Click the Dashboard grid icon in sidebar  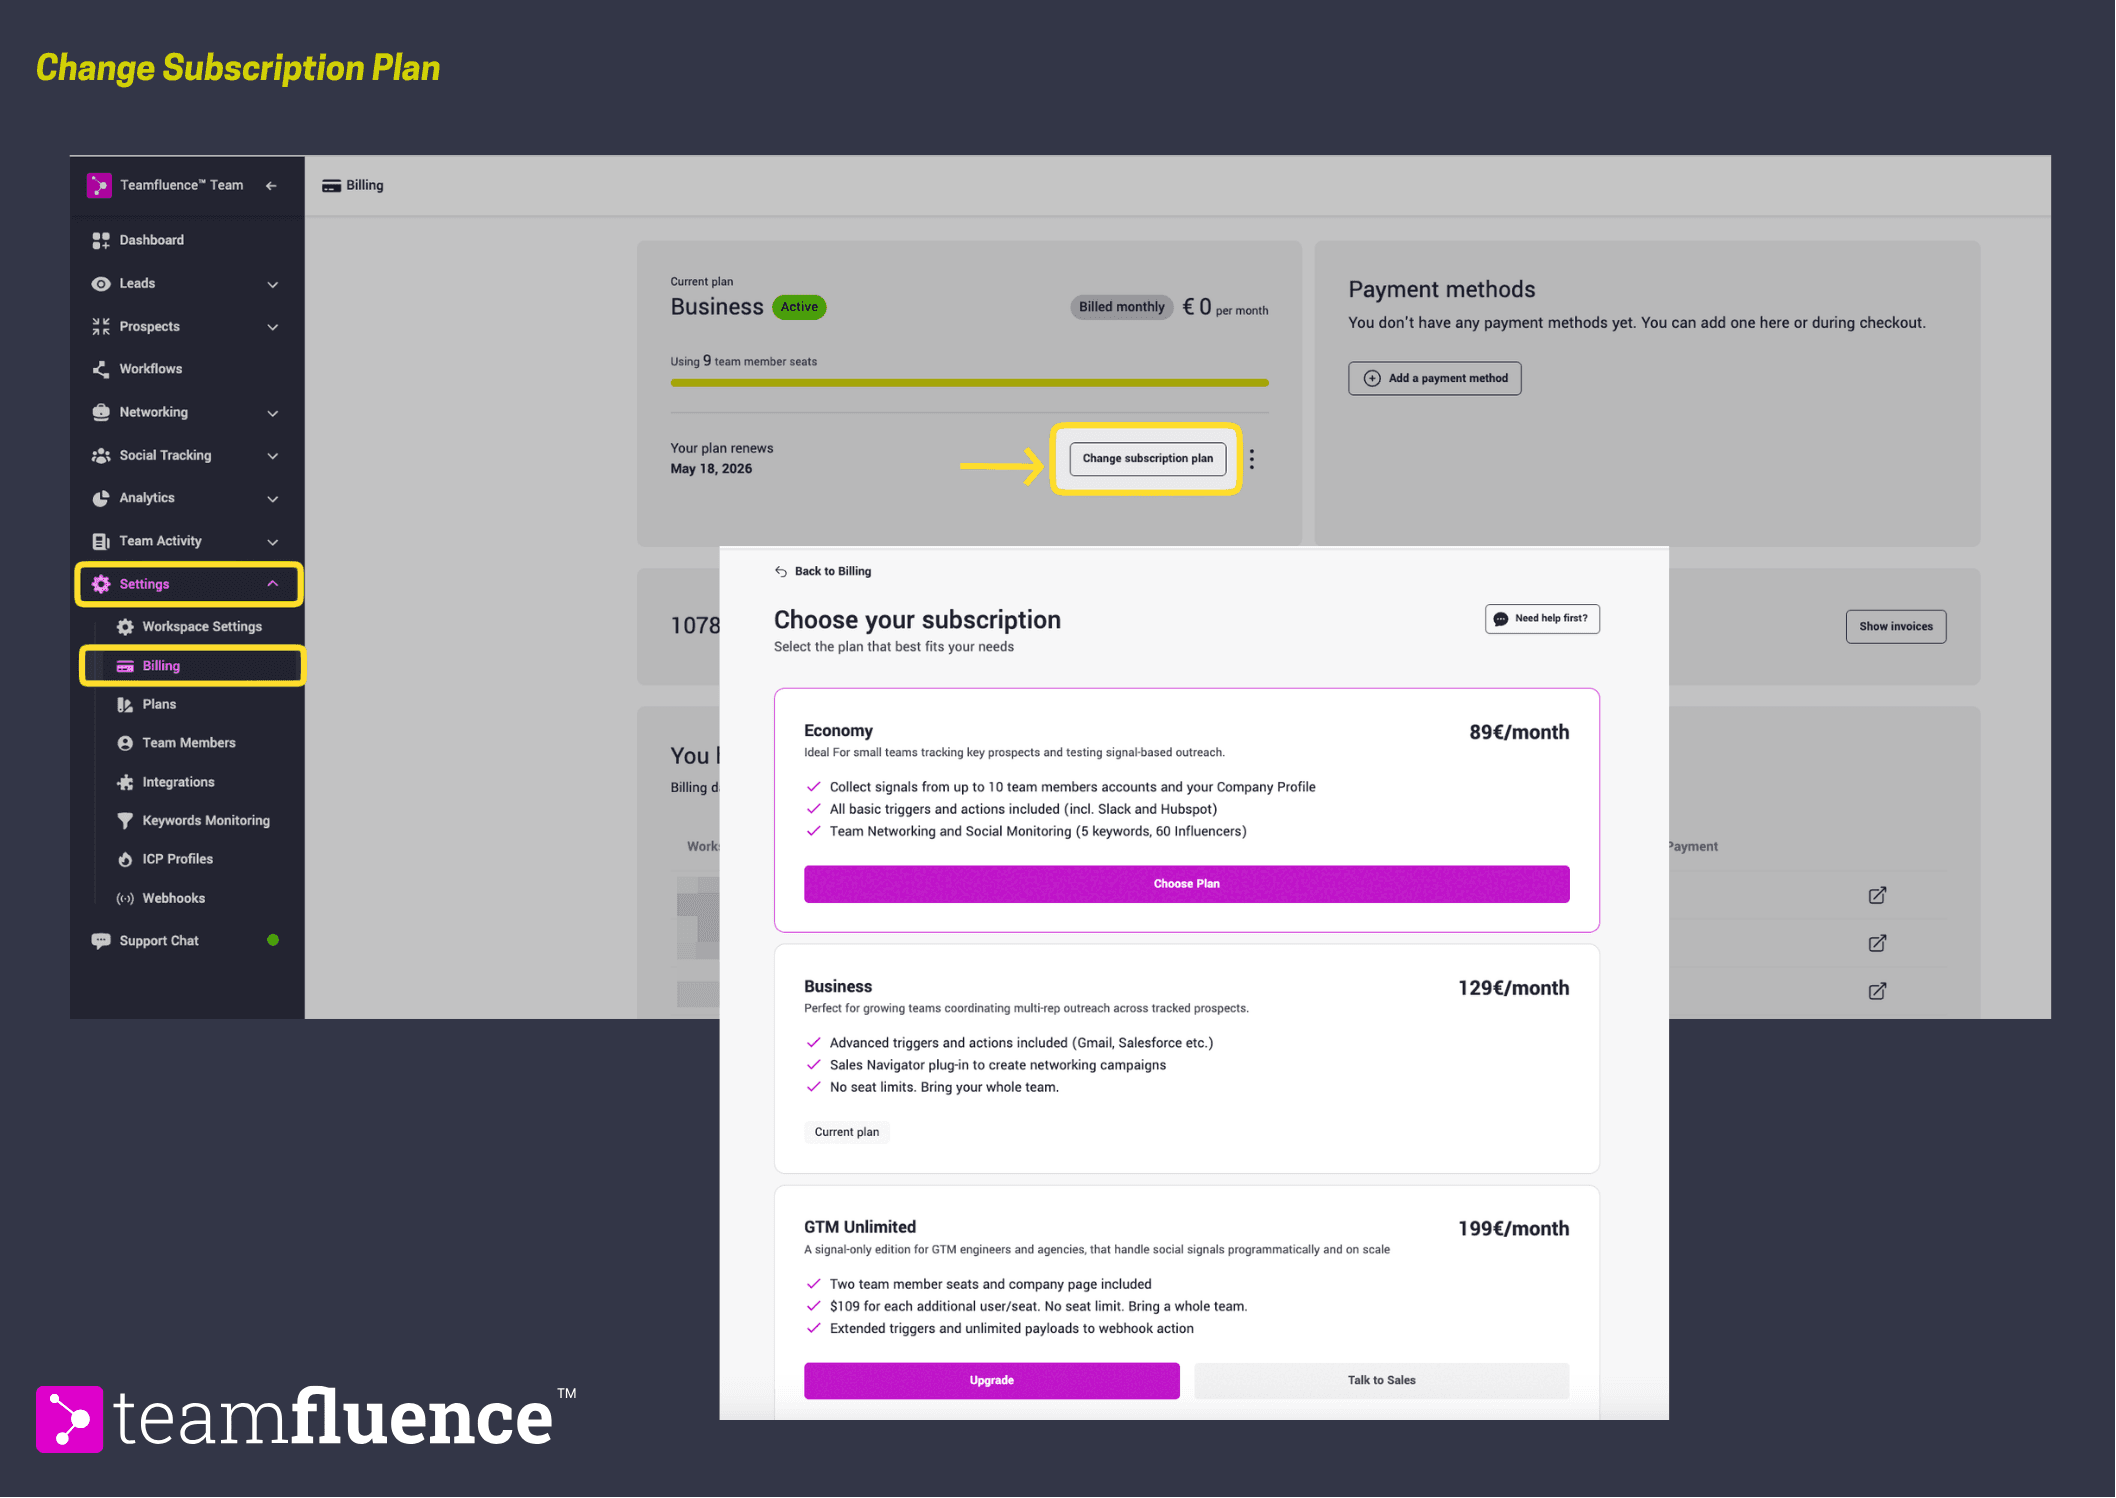click(x=101, y=240)
